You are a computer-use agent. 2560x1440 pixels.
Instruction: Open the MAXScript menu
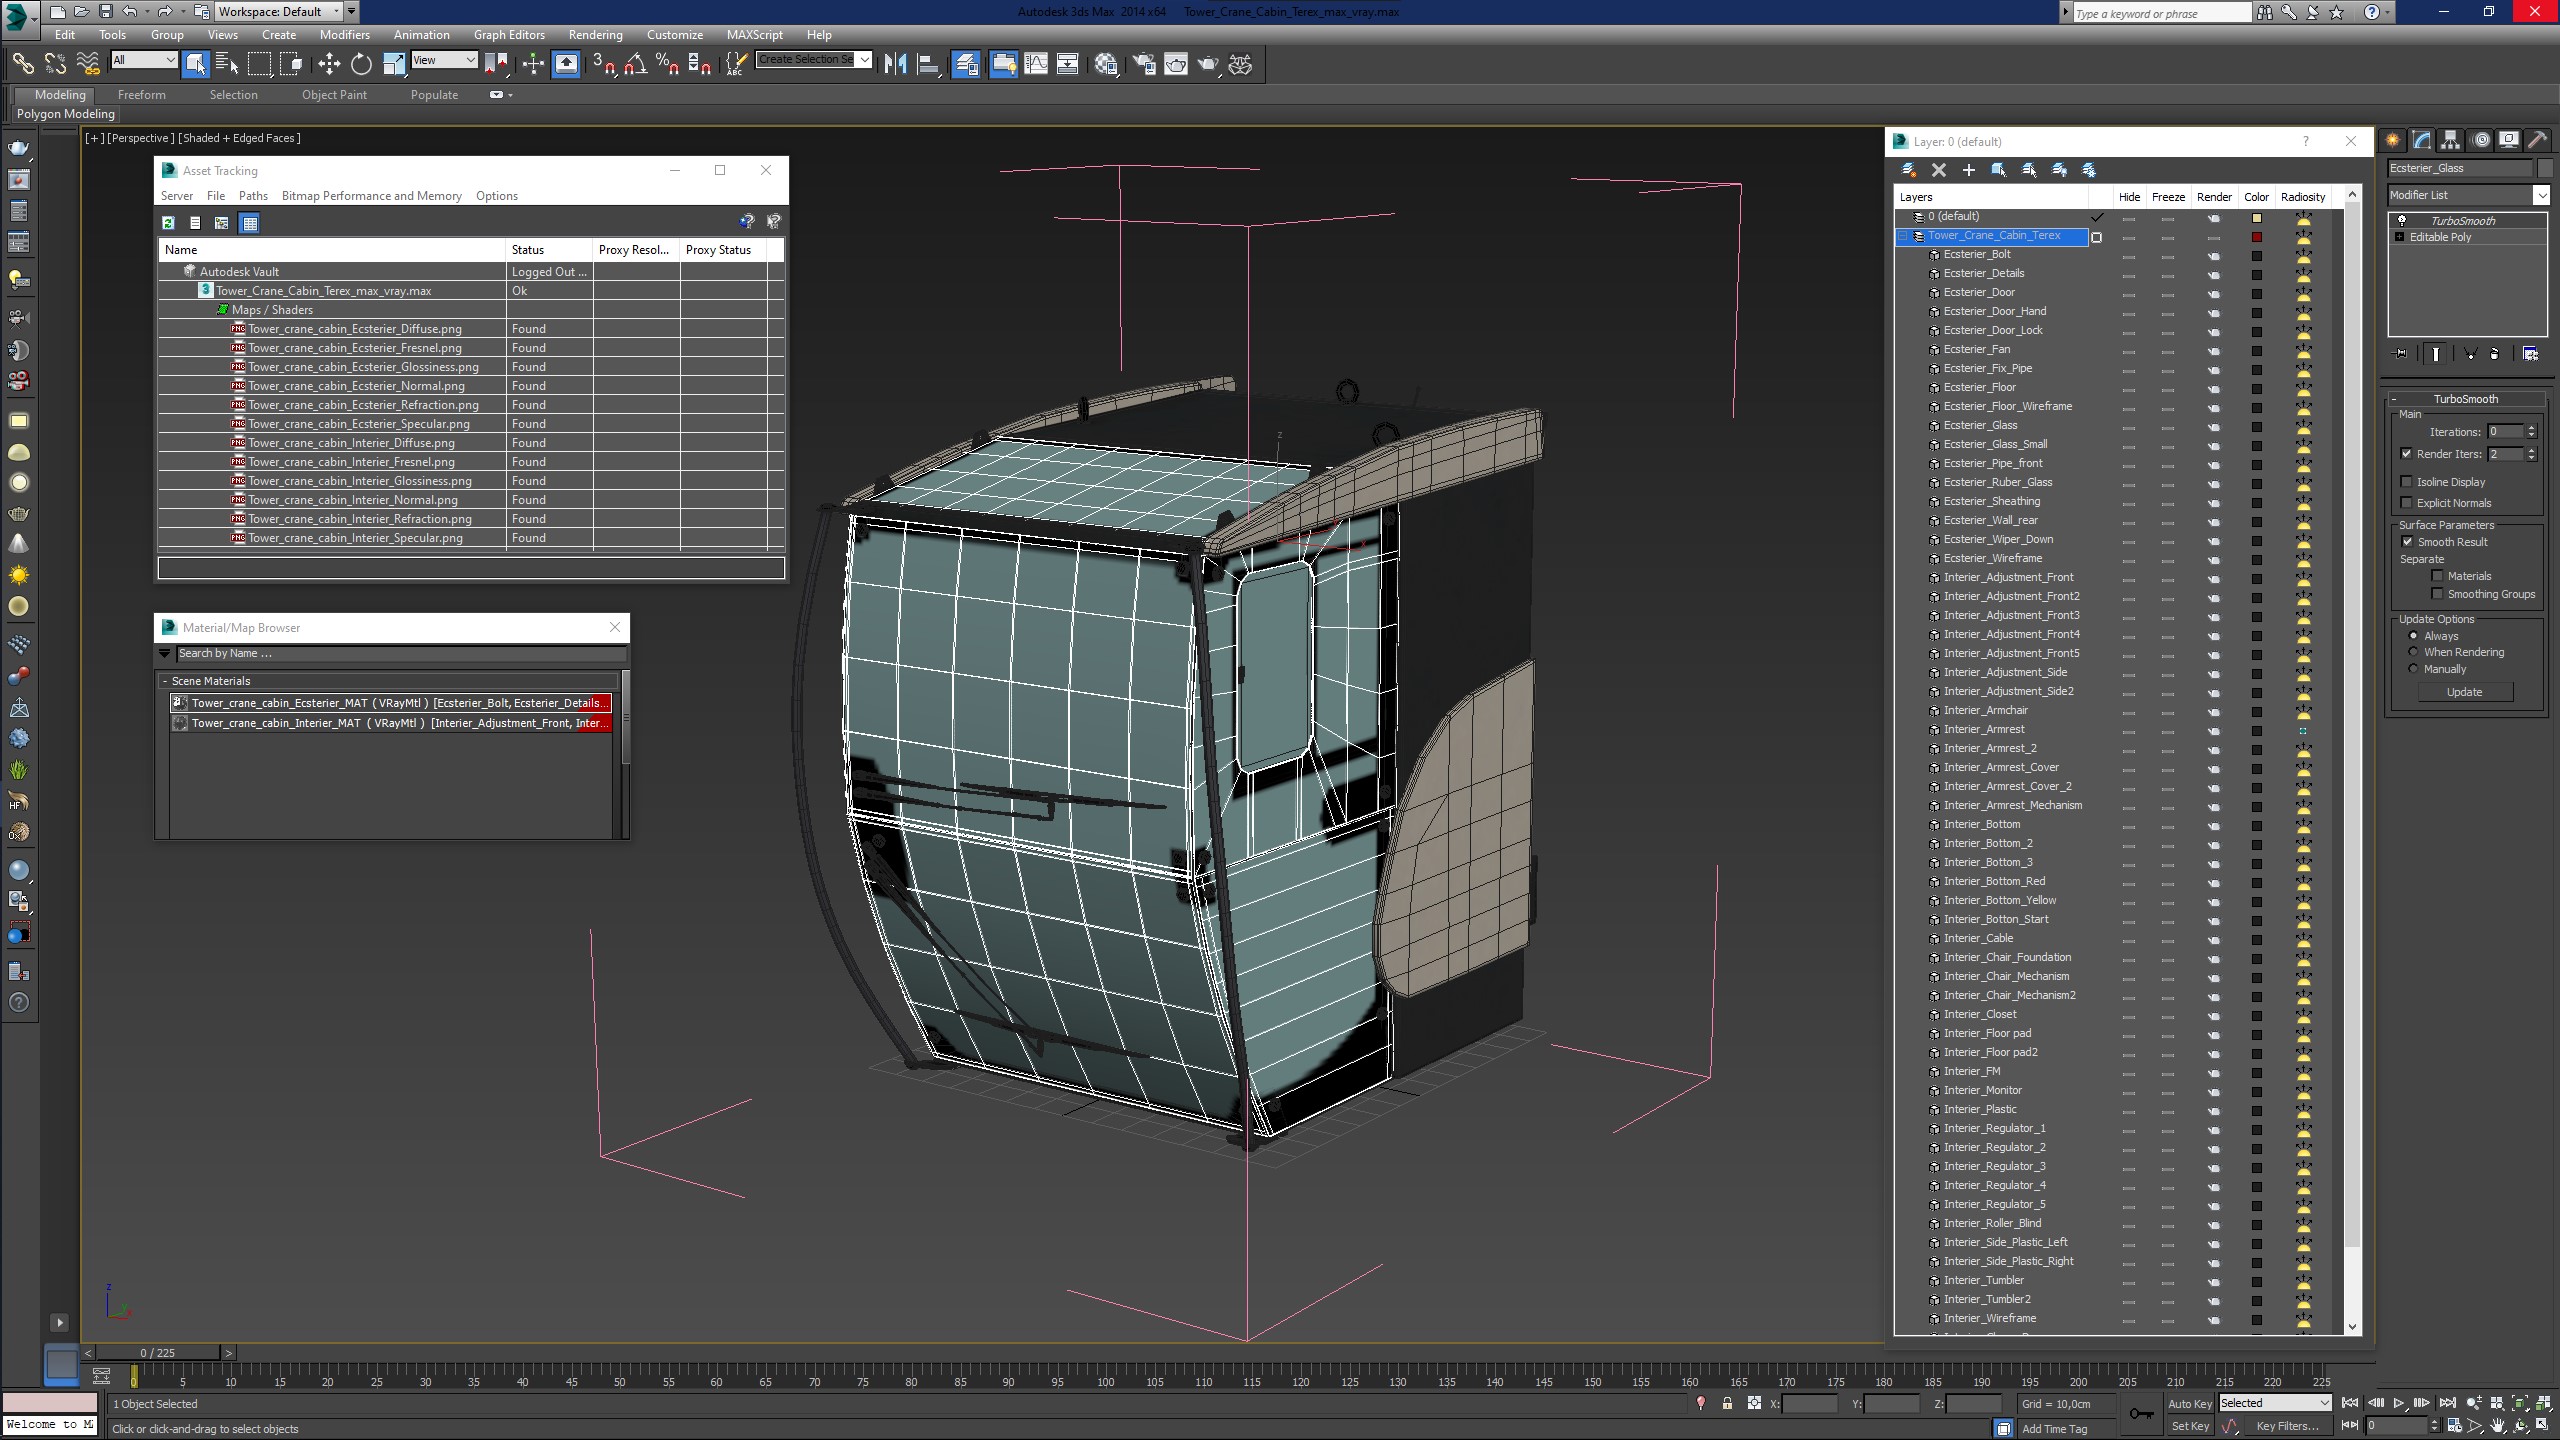click(x=754, y=34)
